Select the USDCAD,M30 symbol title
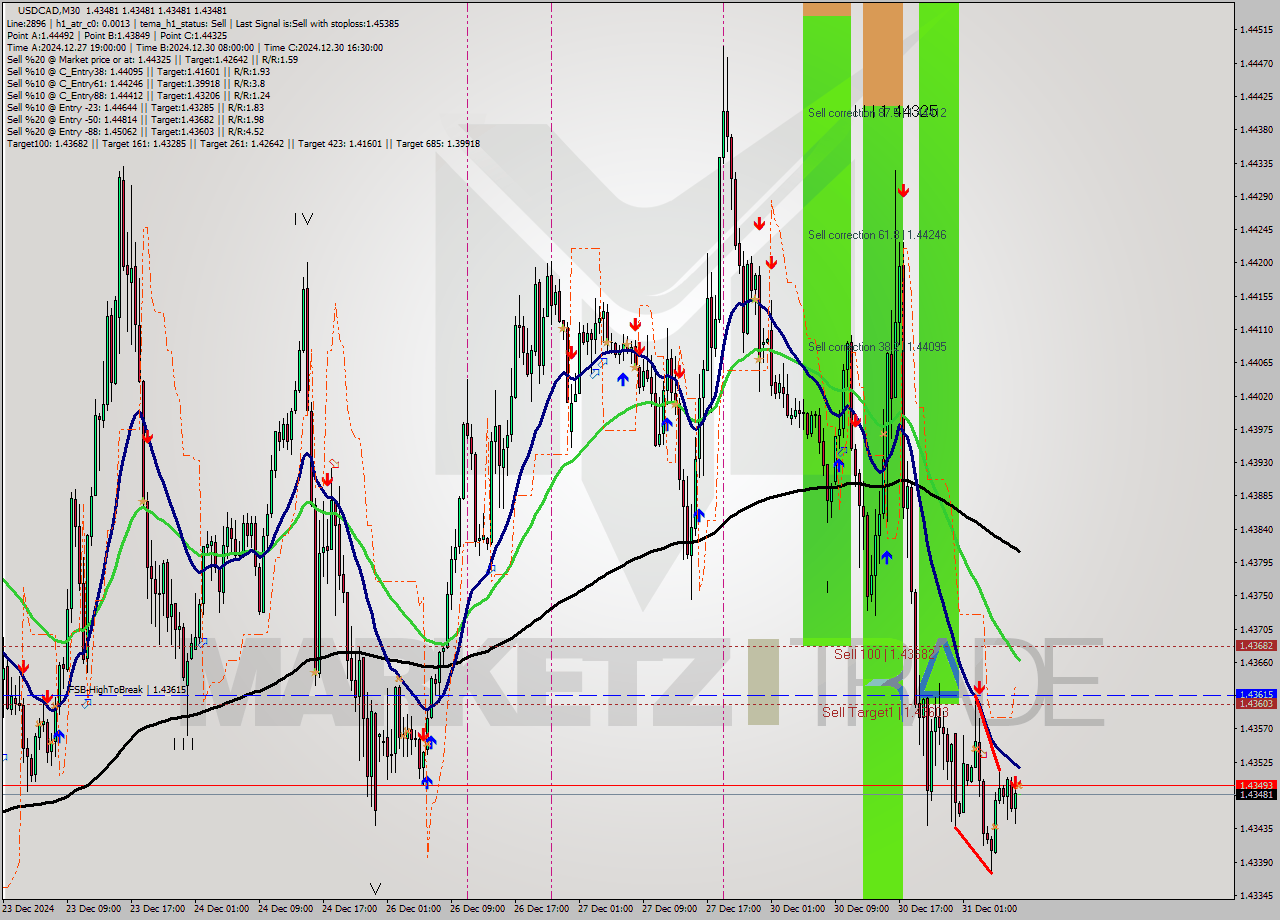1280x920 pixels. click(50, 10)
